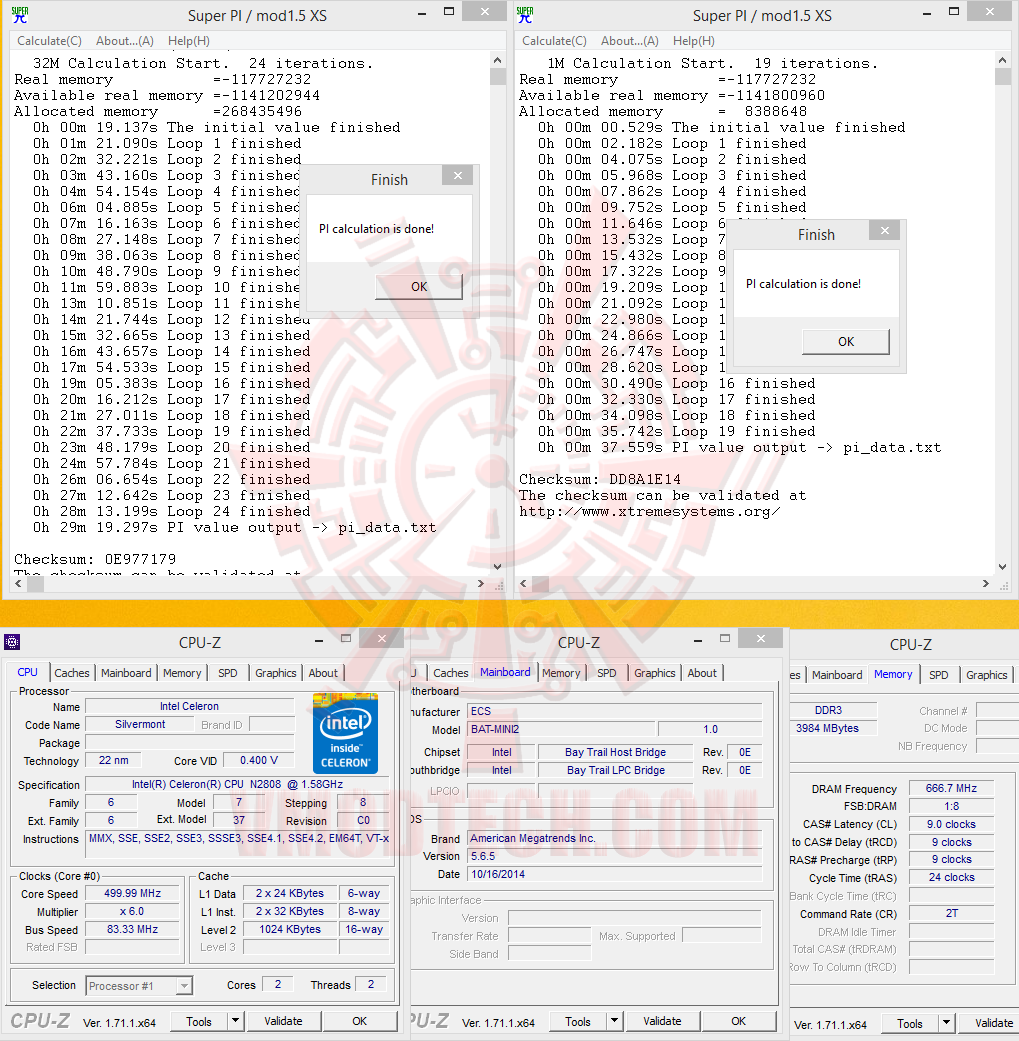Switch to Graphics tab in left CPU-Z window
Image resolution: width=1019 pixels, height=1041 pixels.
[x=275, y=673]
